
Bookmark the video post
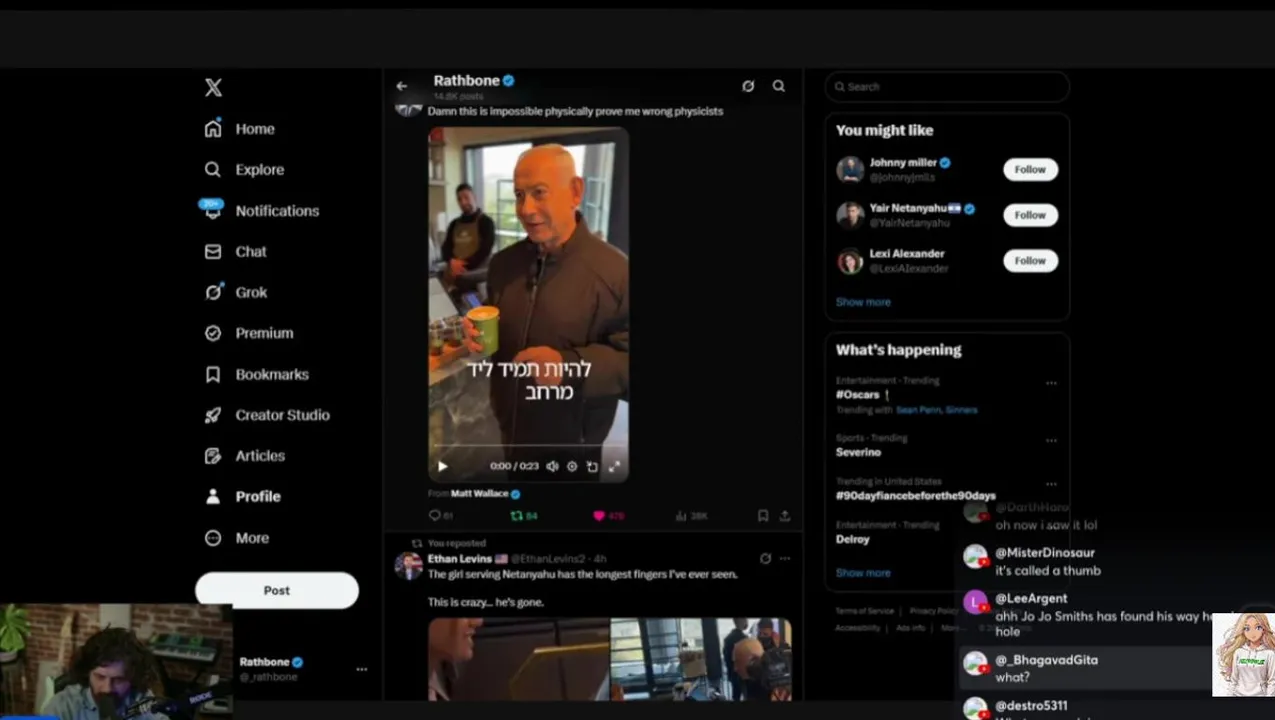pyautogui.click(x=763, y=516)
